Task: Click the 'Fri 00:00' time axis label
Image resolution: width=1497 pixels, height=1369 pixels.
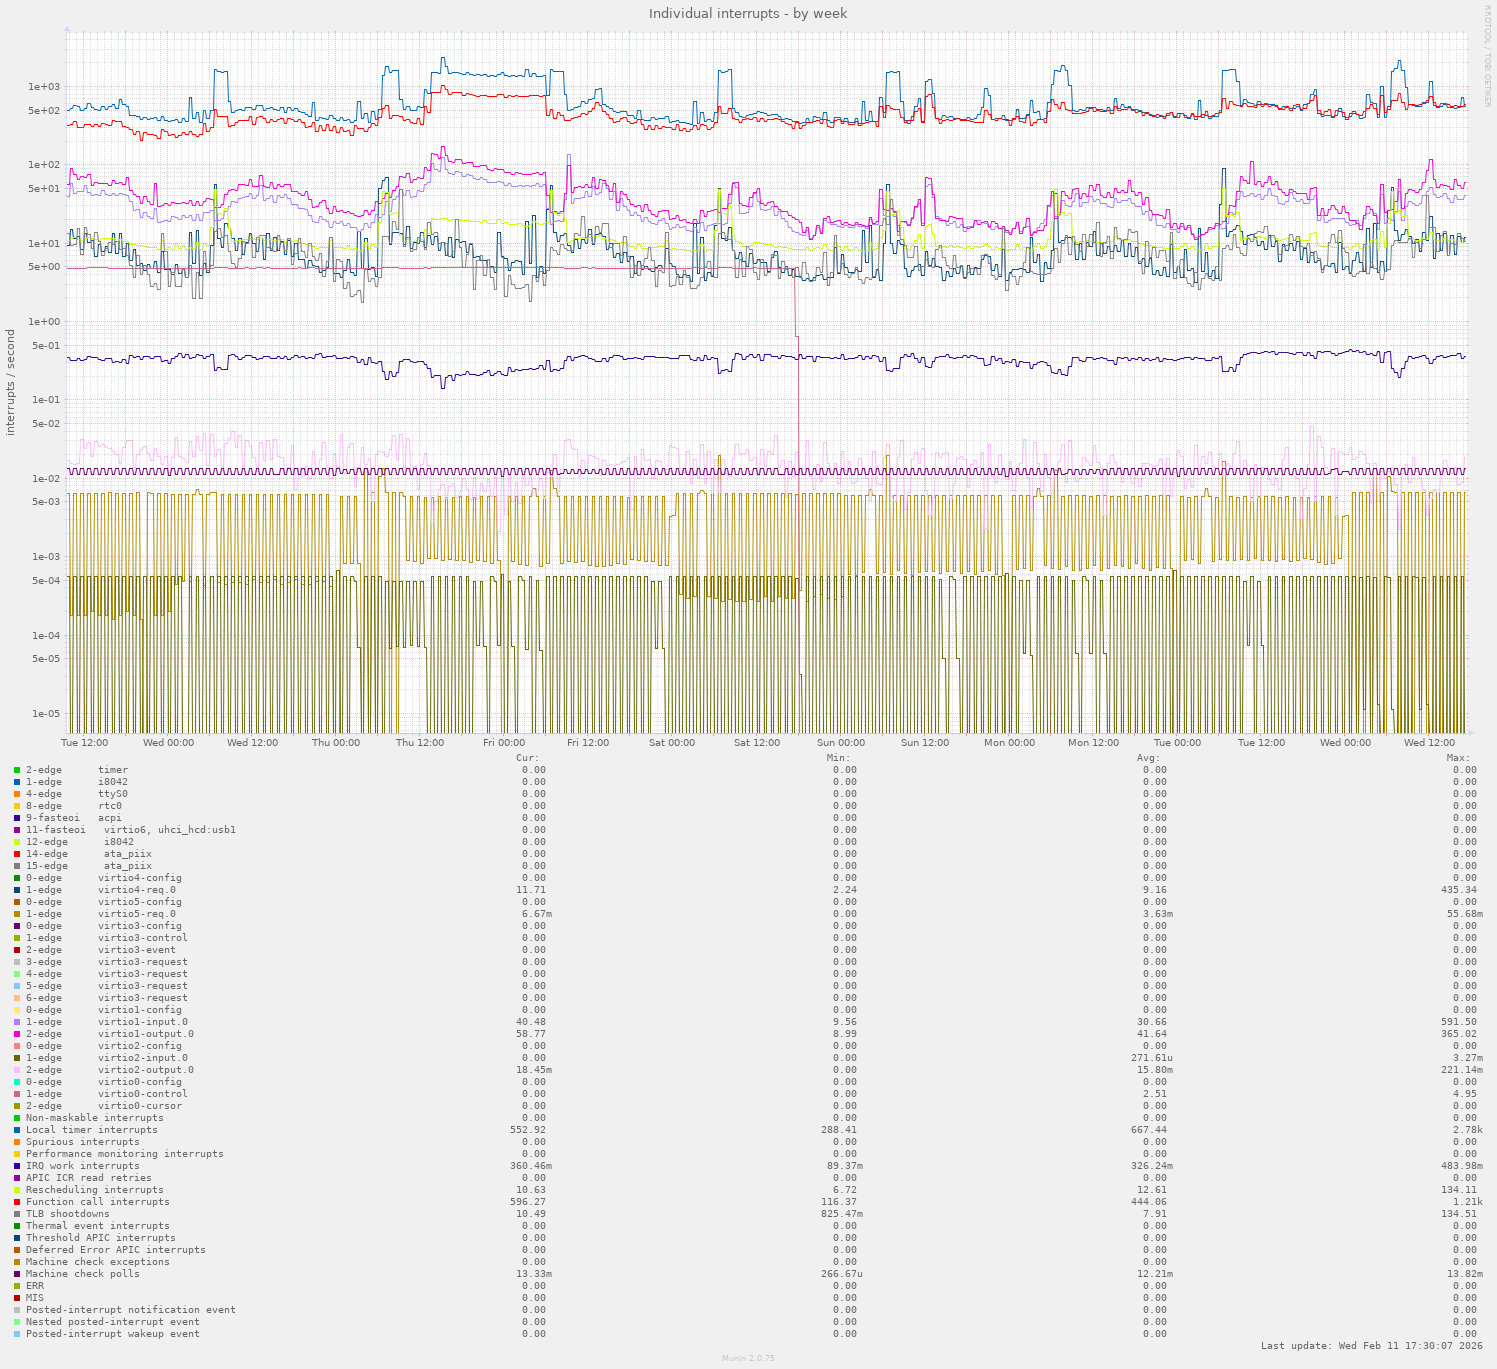Action: click(x=503, y=743)
